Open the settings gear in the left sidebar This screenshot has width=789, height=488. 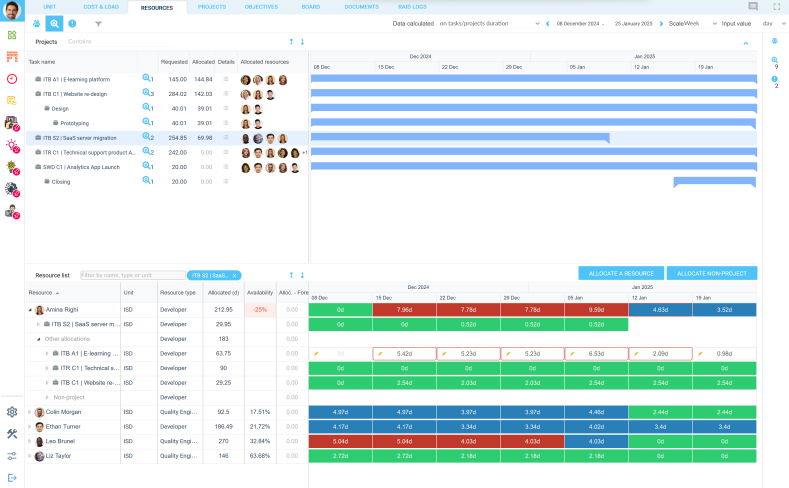pyautogui.click(x=12, y=411)
